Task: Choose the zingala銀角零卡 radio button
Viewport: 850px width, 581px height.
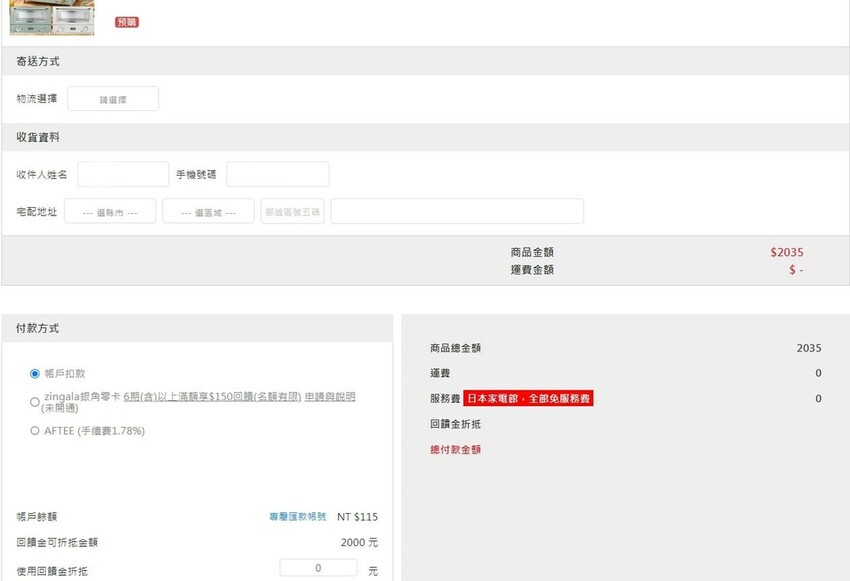Action: pyautogui.click(x=35, y=402)
